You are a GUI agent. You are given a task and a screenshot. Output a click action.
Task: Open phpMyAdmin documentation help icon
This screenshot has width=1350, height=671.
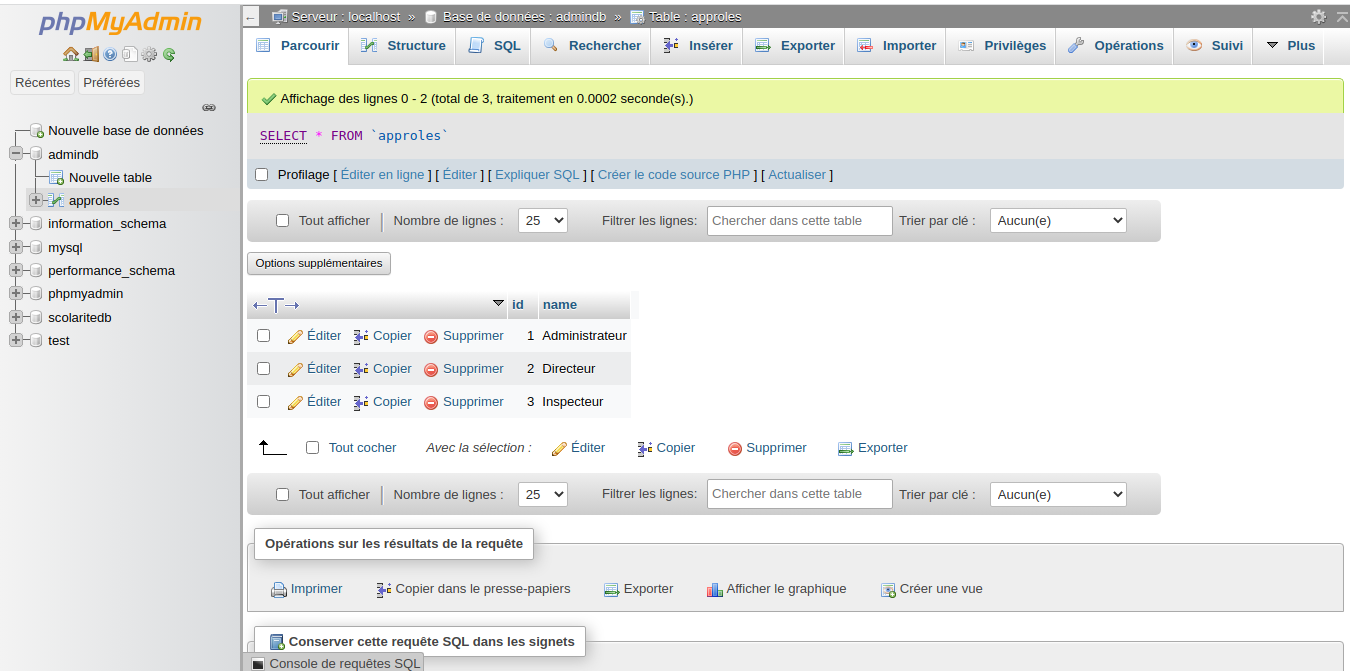tap(110, 54)
